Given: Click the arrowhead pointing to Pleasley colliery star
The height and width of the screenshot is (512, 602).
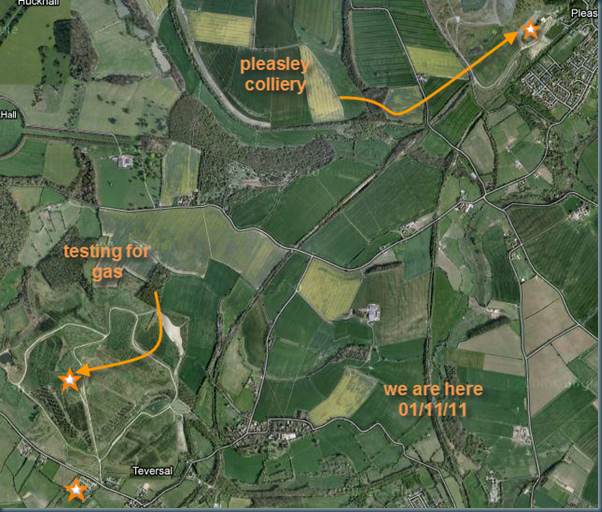Looking at the screenshot, I should (512, 38).
